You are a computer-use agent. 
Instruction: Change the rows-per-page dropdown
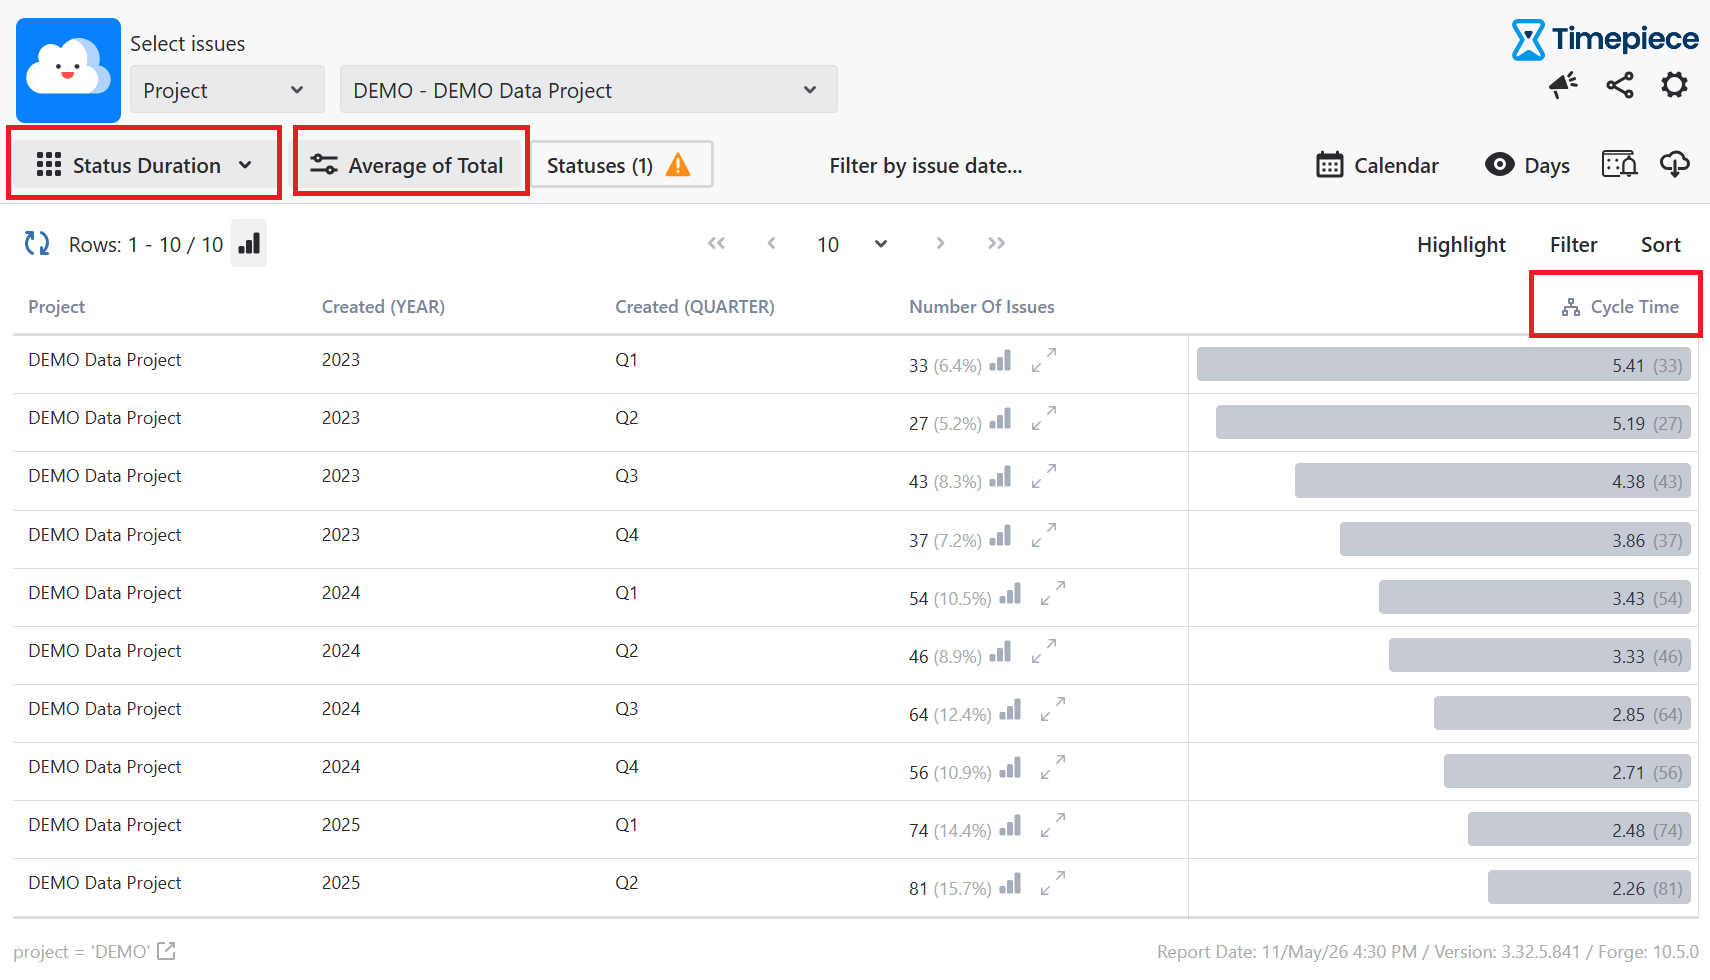click(852, 244)
